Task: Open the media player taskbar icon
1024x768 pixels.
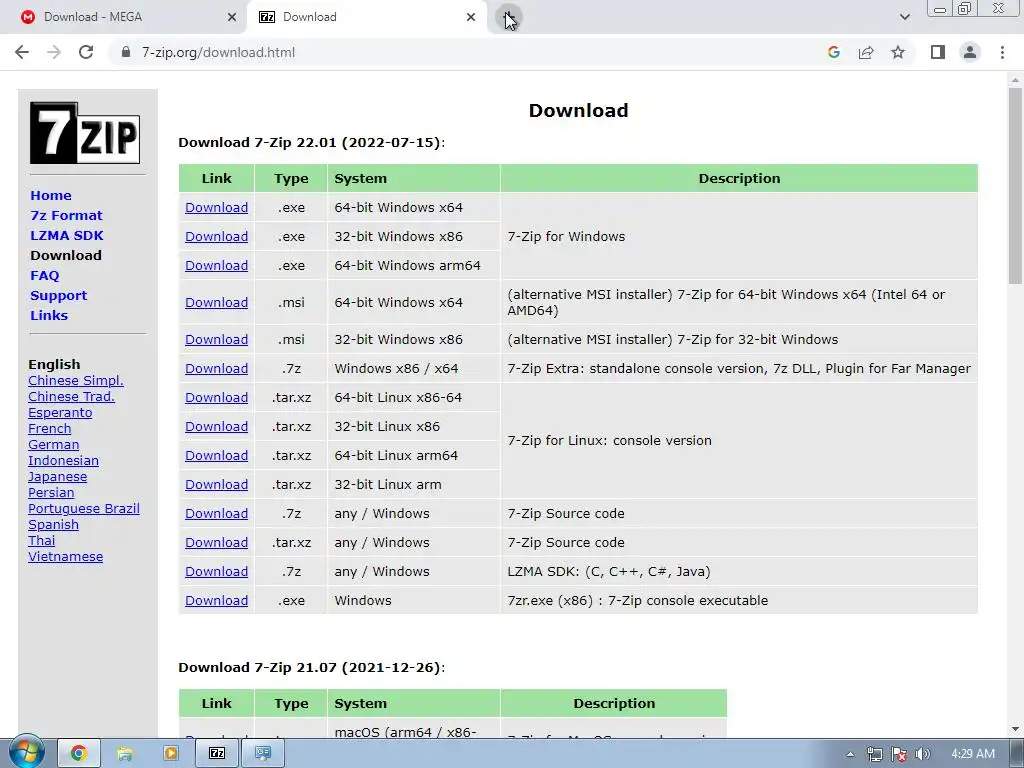Action: (x=170, y=754)
